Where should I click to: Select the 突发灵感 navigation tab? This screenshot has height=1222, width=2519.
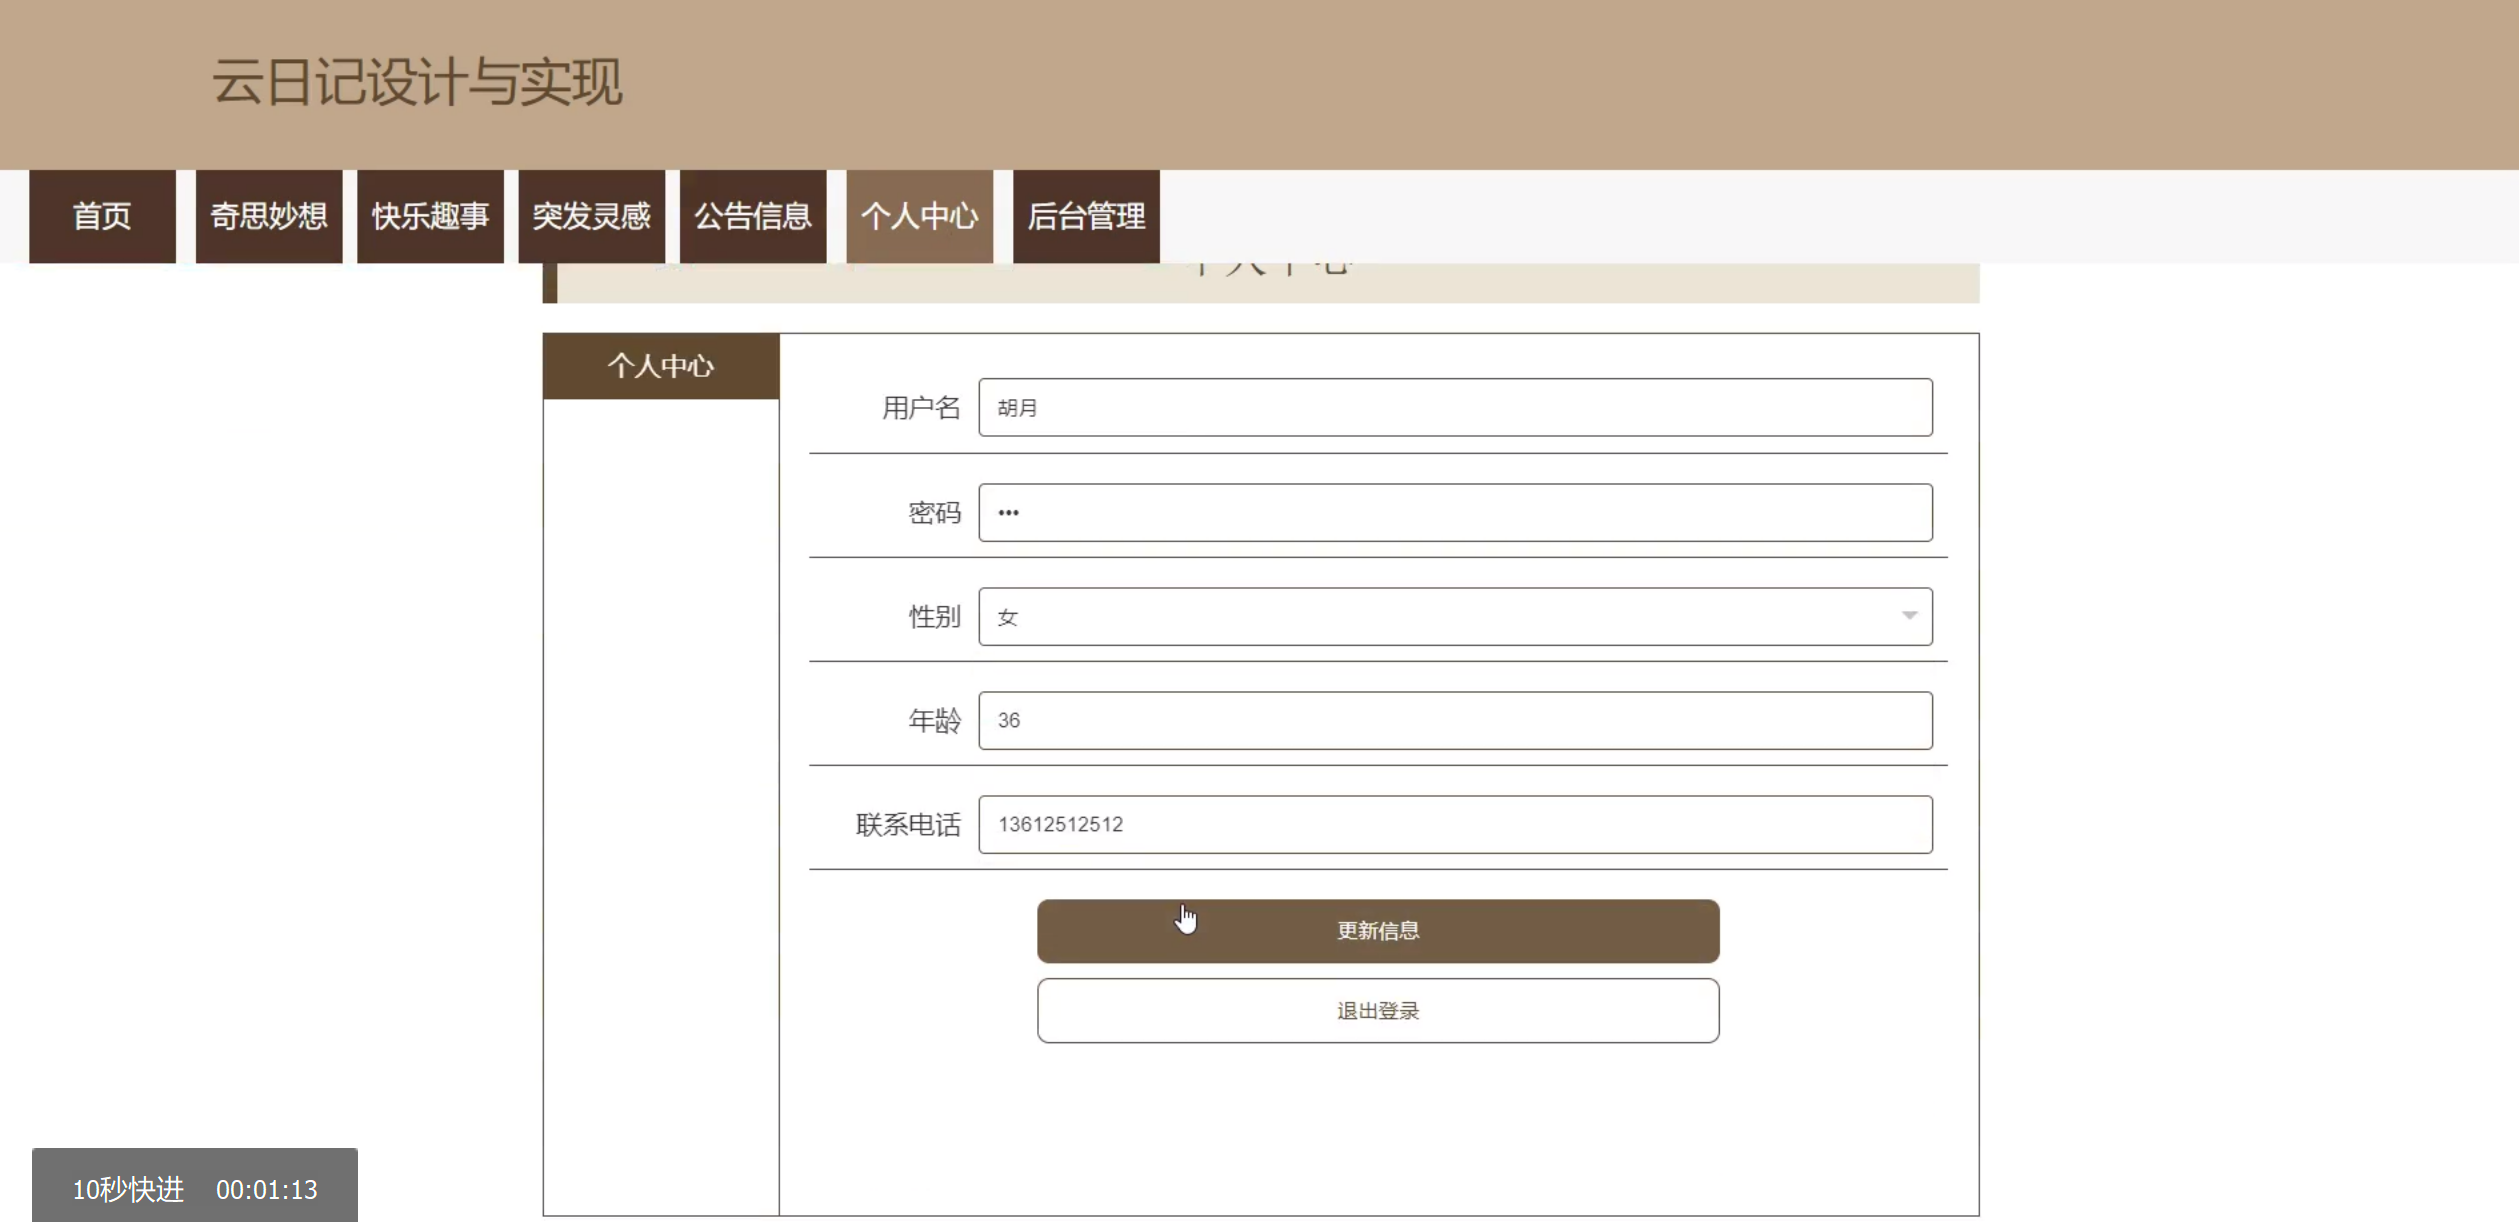pos(591,216)
